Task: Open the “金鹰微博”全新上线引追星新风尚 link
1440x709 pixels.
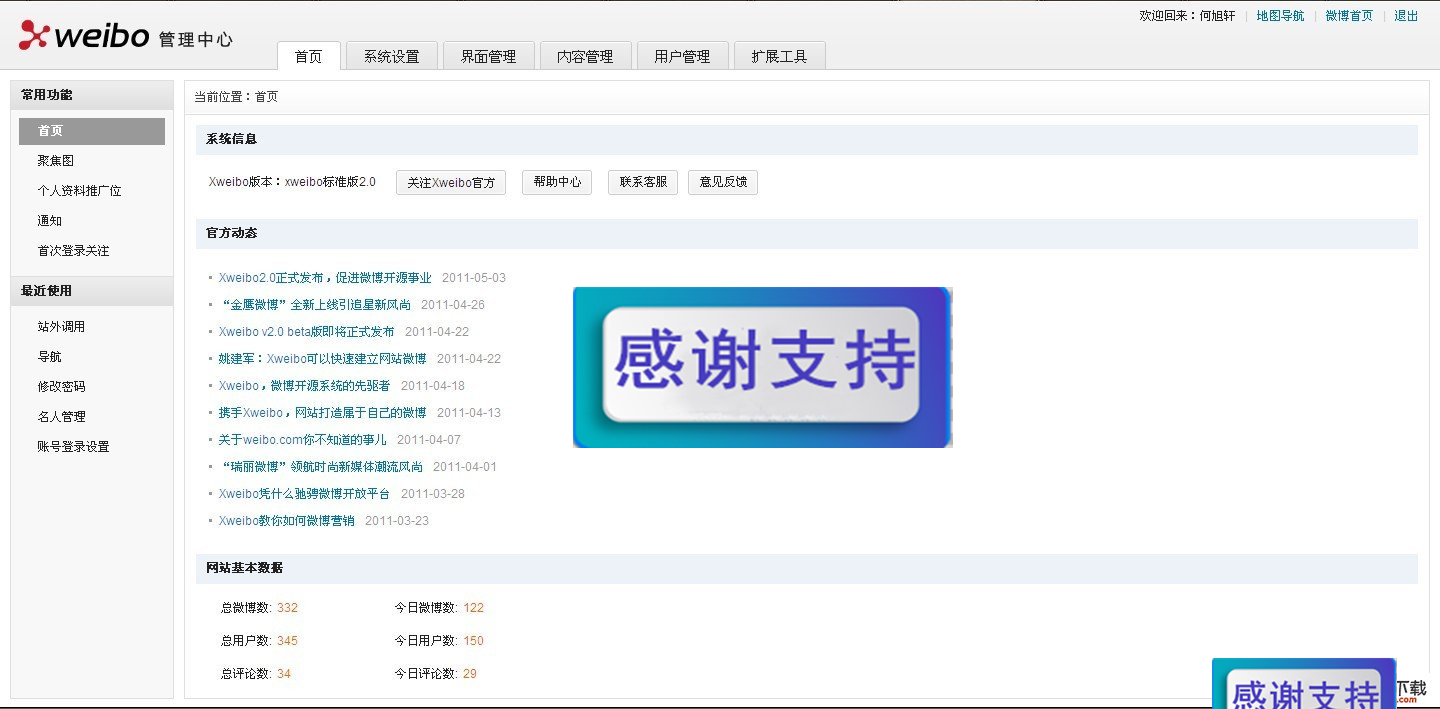Action: [315, 305]
